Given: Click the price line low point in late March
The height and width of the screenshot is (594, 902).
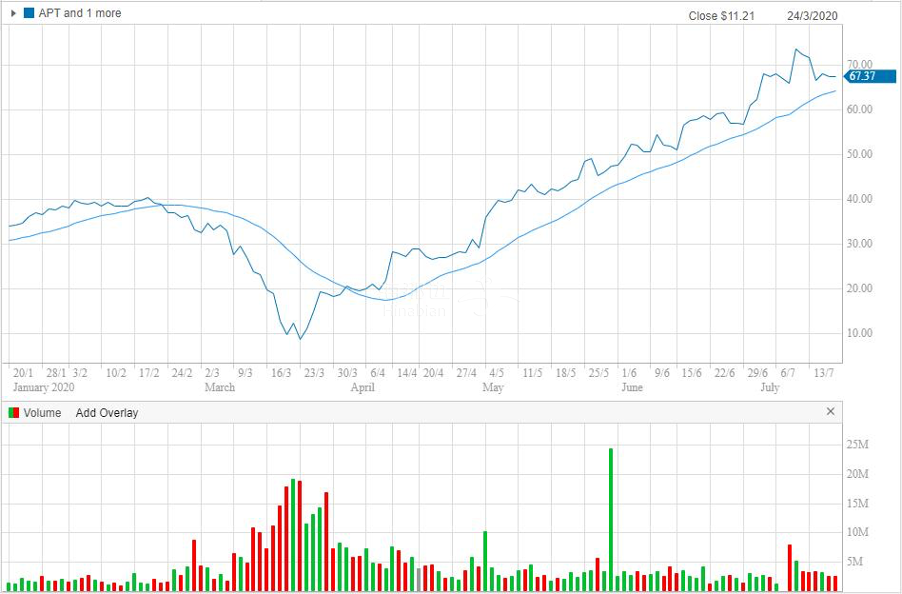Looking at the screenshot, I should coord(300,339).
